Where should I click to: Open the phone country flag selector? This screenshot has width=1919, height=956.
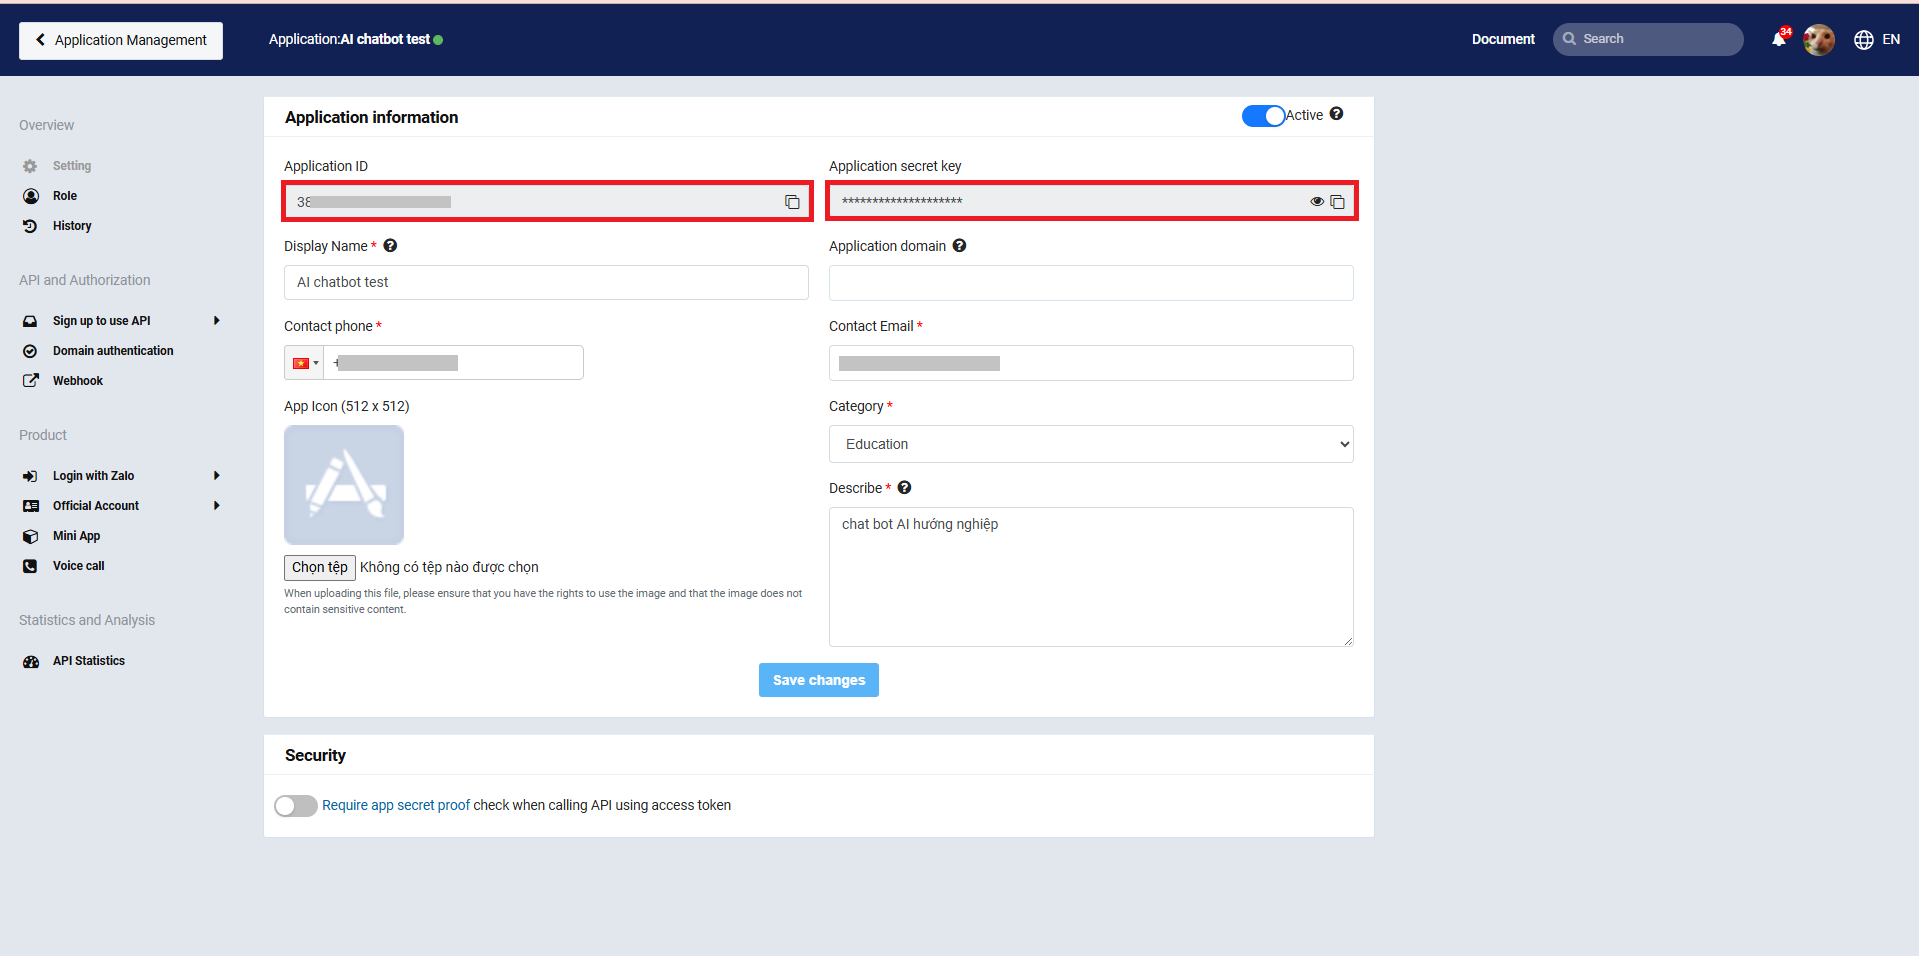tap(305, 363)
